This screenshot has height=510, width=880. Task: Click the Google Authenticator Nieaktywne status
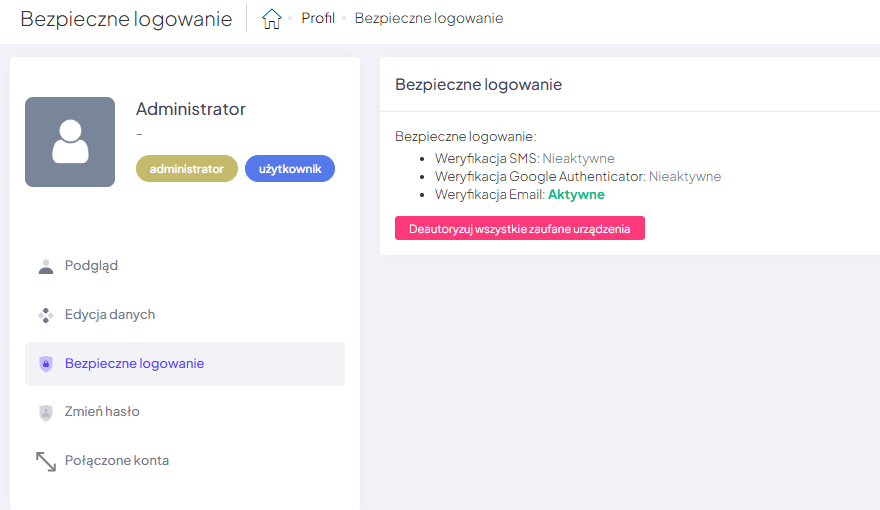pos(684,177)
